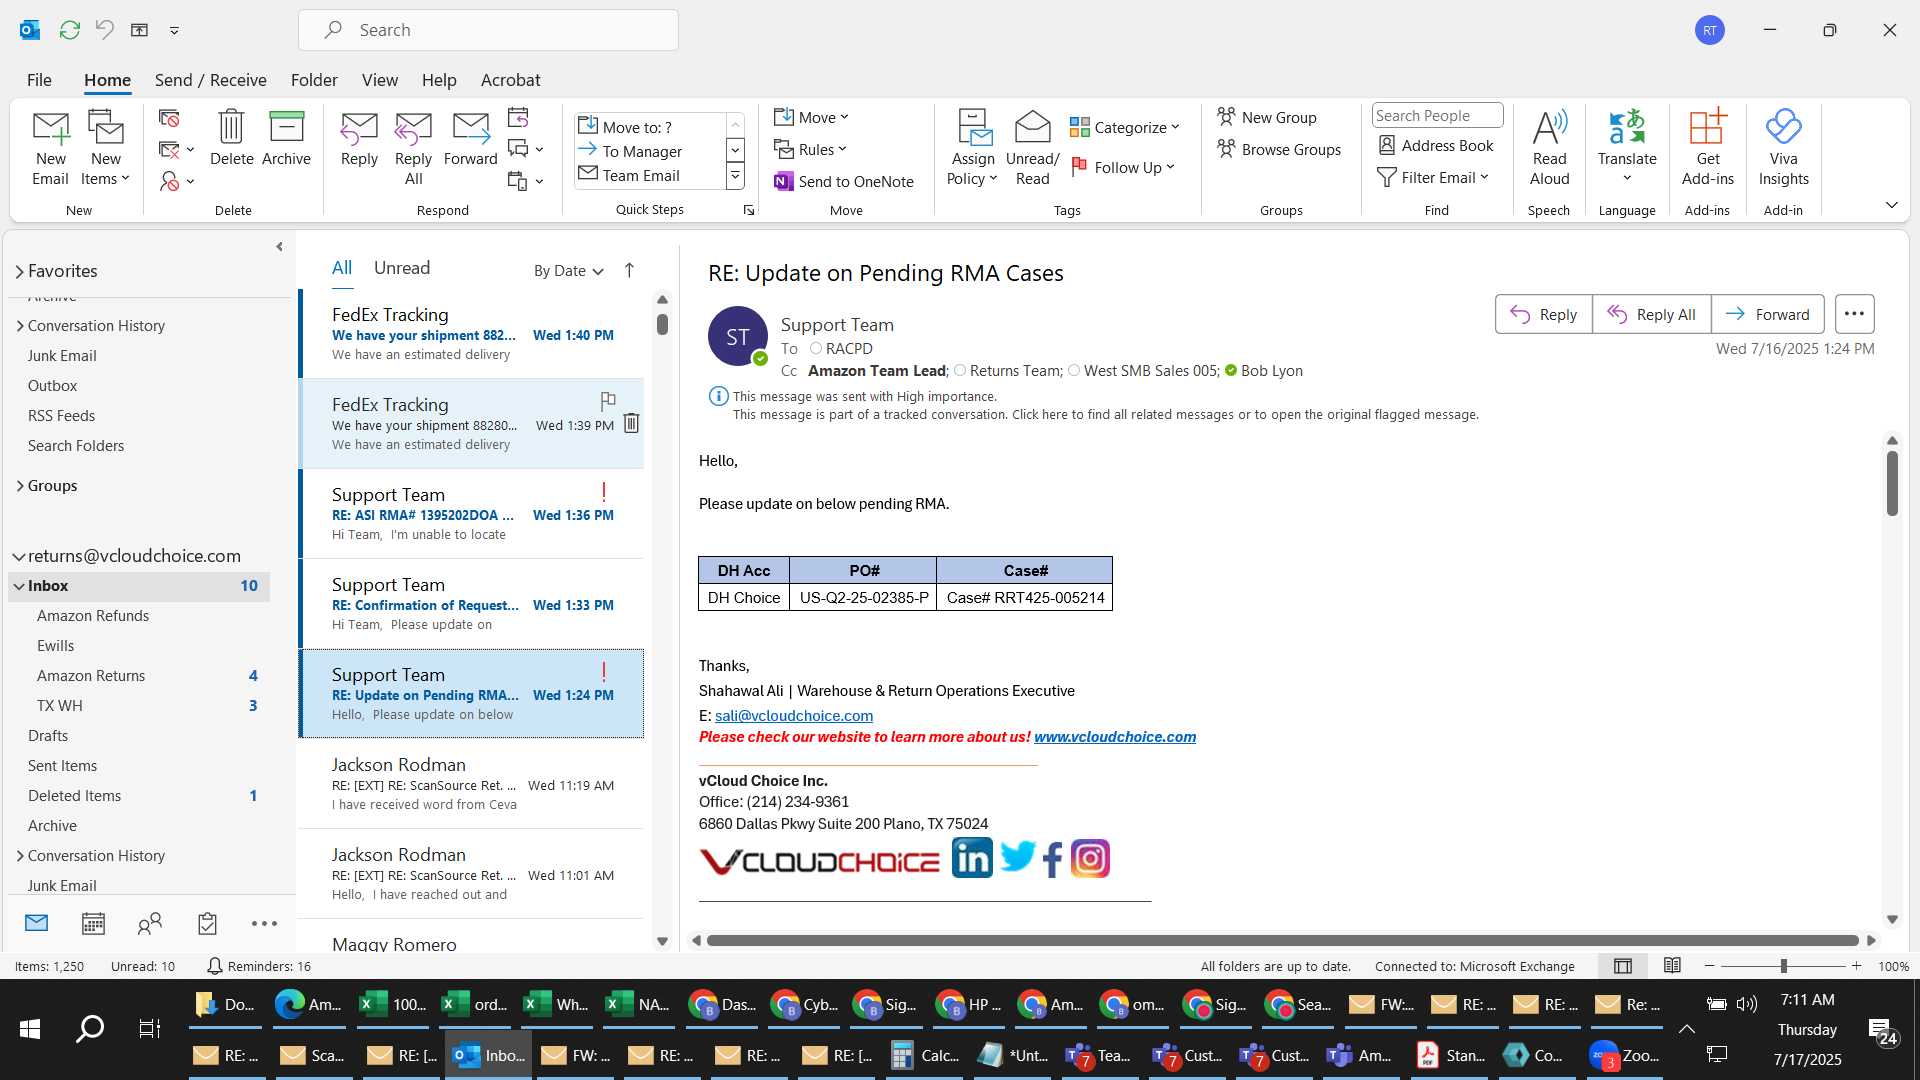Open the File menu
1920x1080 pixels.
pos(39,80)
